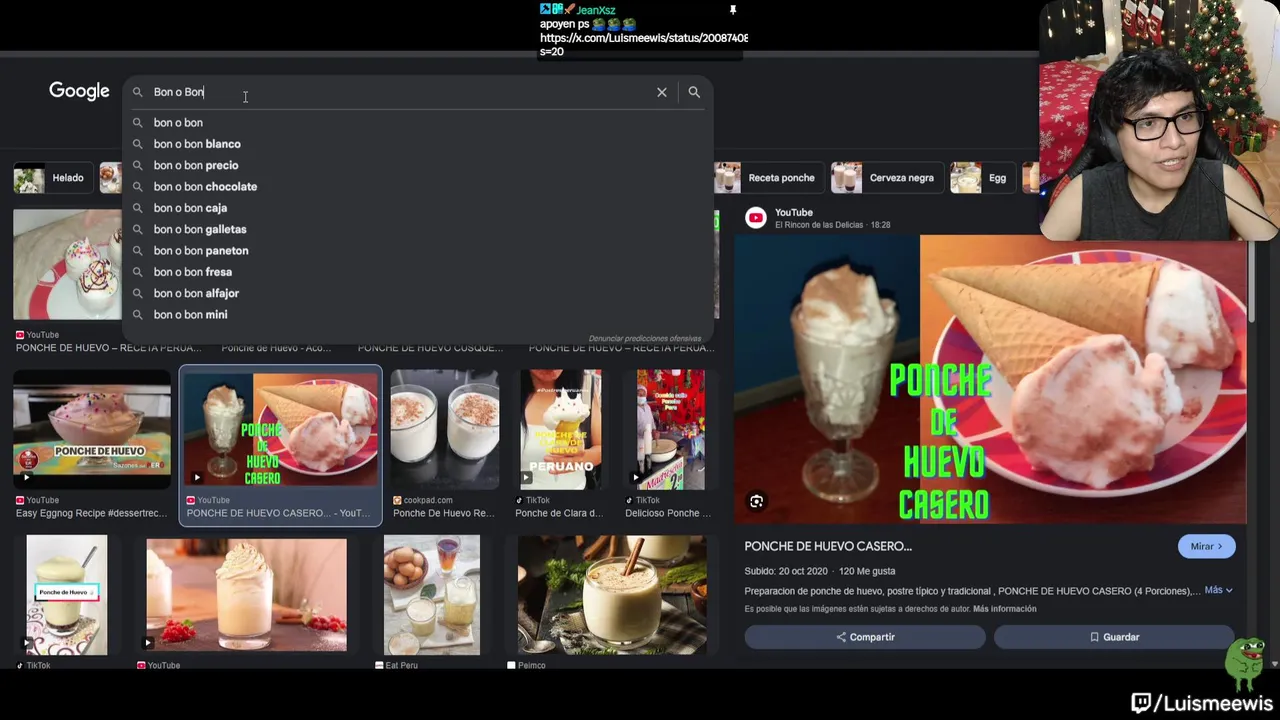This screenshot has height=720, width=1280.
Task: Select suggestion "bon o bon paneton"
Action: (201, 250)
